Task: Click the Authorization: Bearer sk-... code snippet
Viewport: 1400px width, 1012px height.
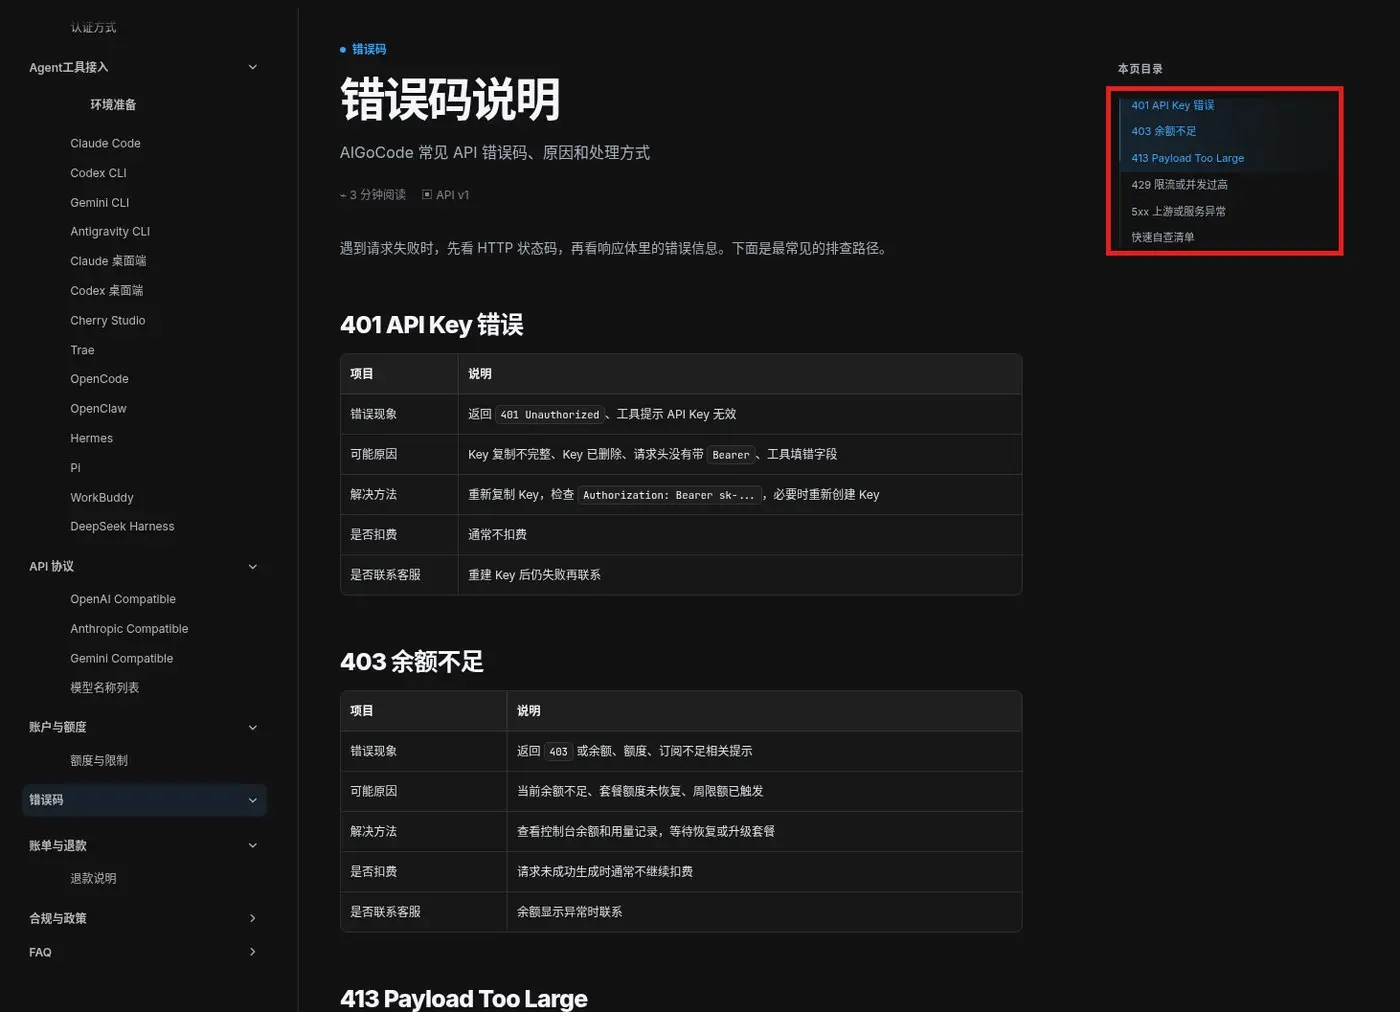Action: [x=668, y=495]
